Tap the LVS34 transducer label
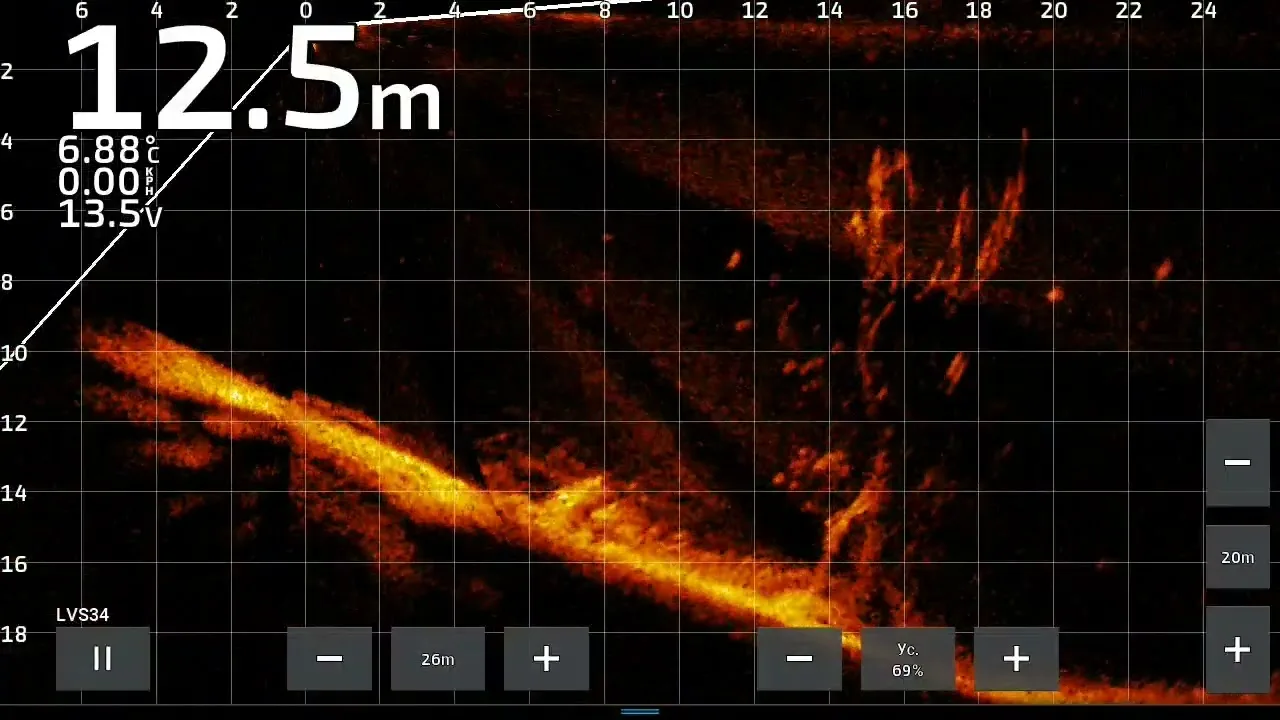 (83, 615)
